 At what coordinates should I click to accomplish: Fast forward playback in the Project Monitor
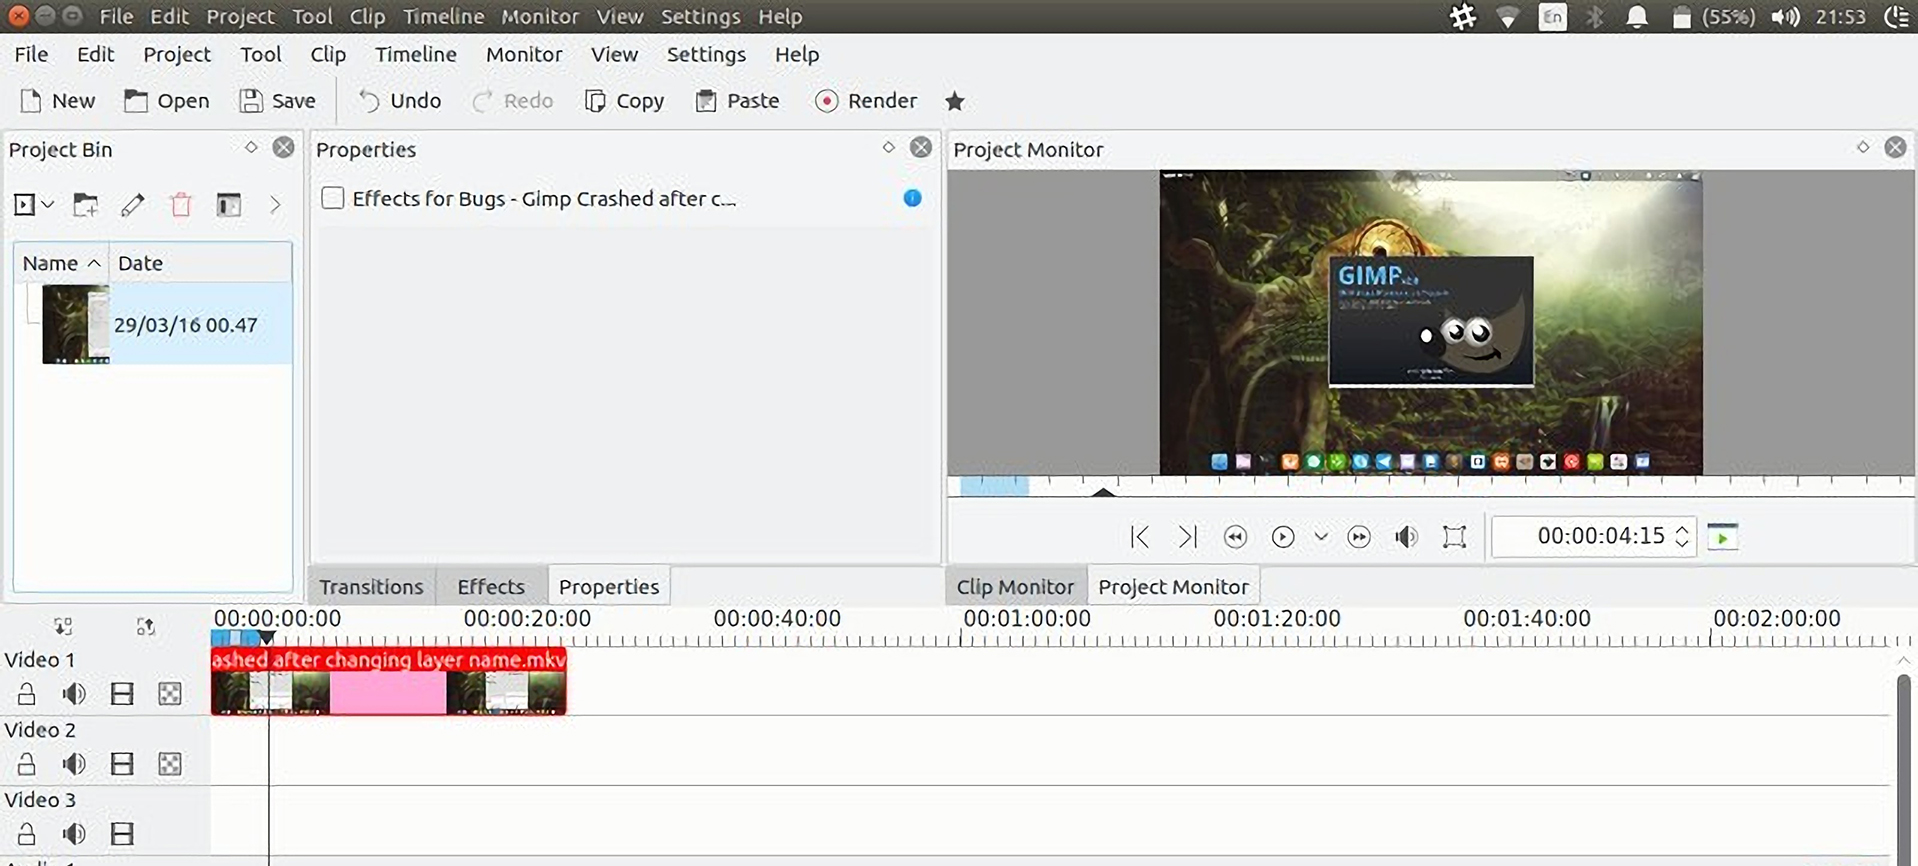click(x=1359, y=537)
